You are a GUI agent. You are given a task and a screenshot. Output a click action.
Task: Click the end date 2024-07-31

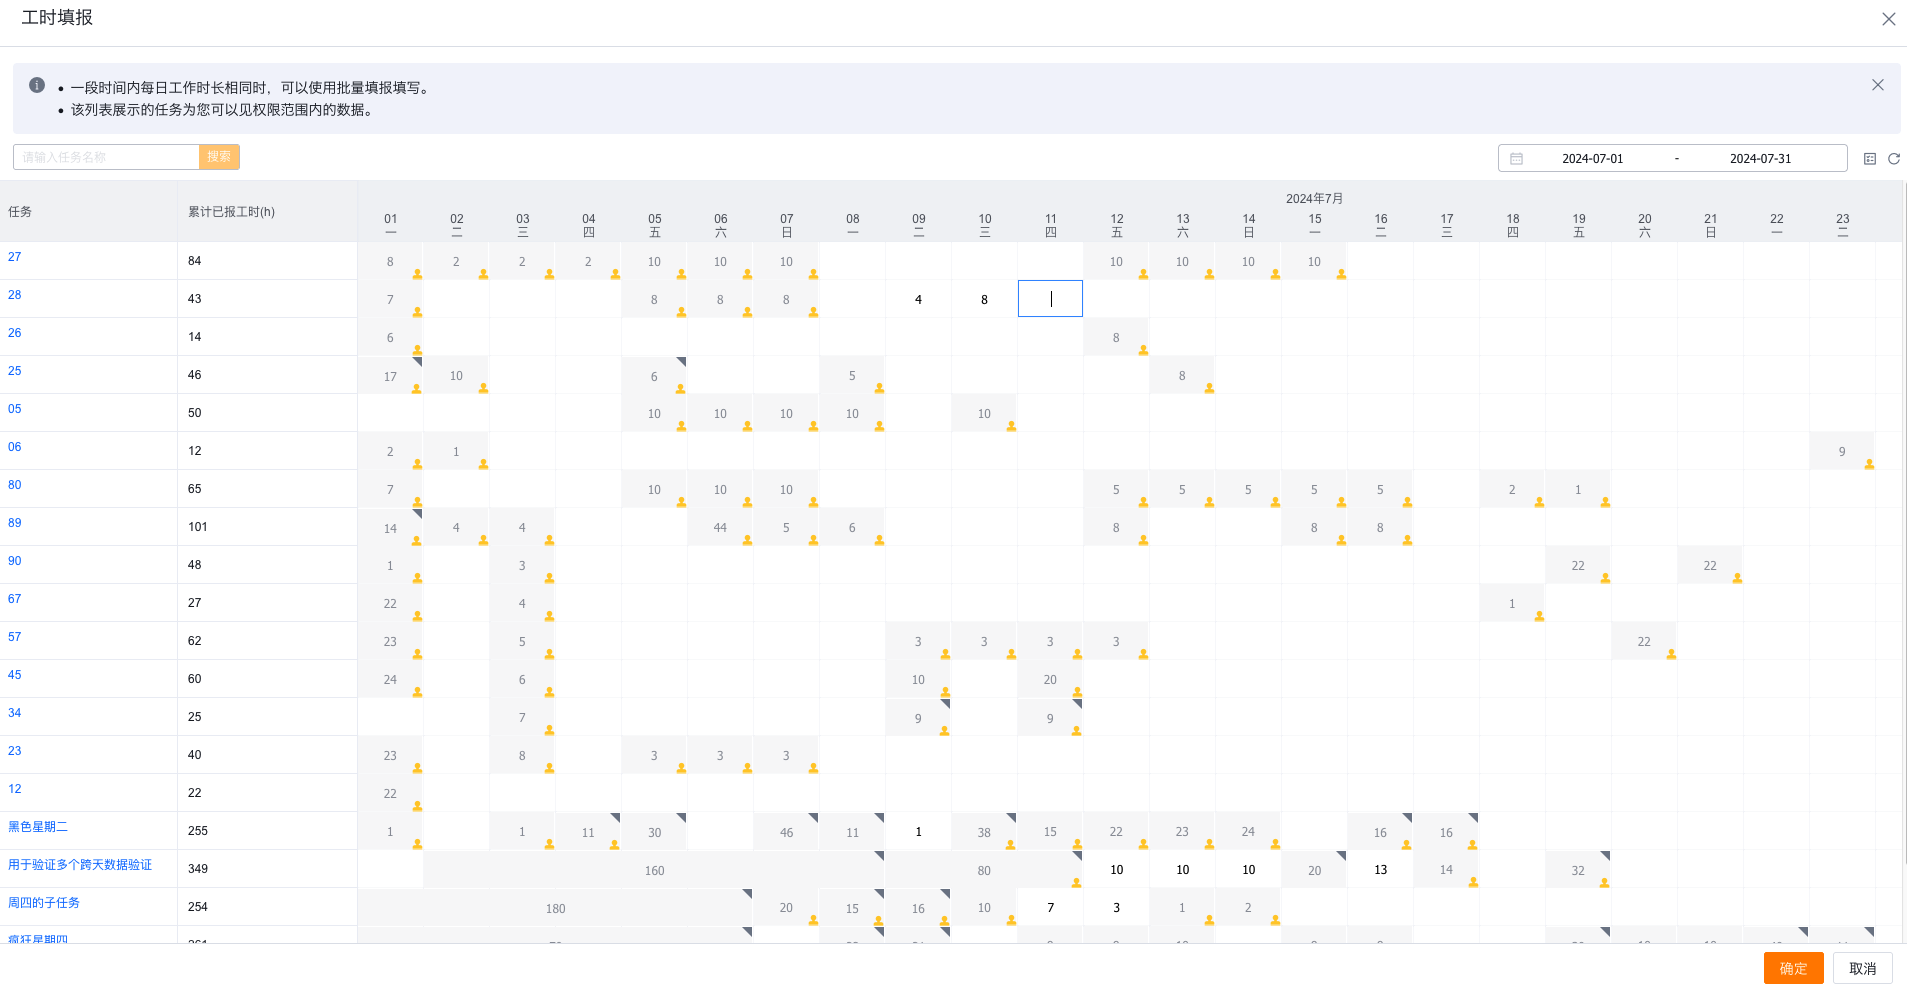pyautogui.click(x=1760, y=159)
